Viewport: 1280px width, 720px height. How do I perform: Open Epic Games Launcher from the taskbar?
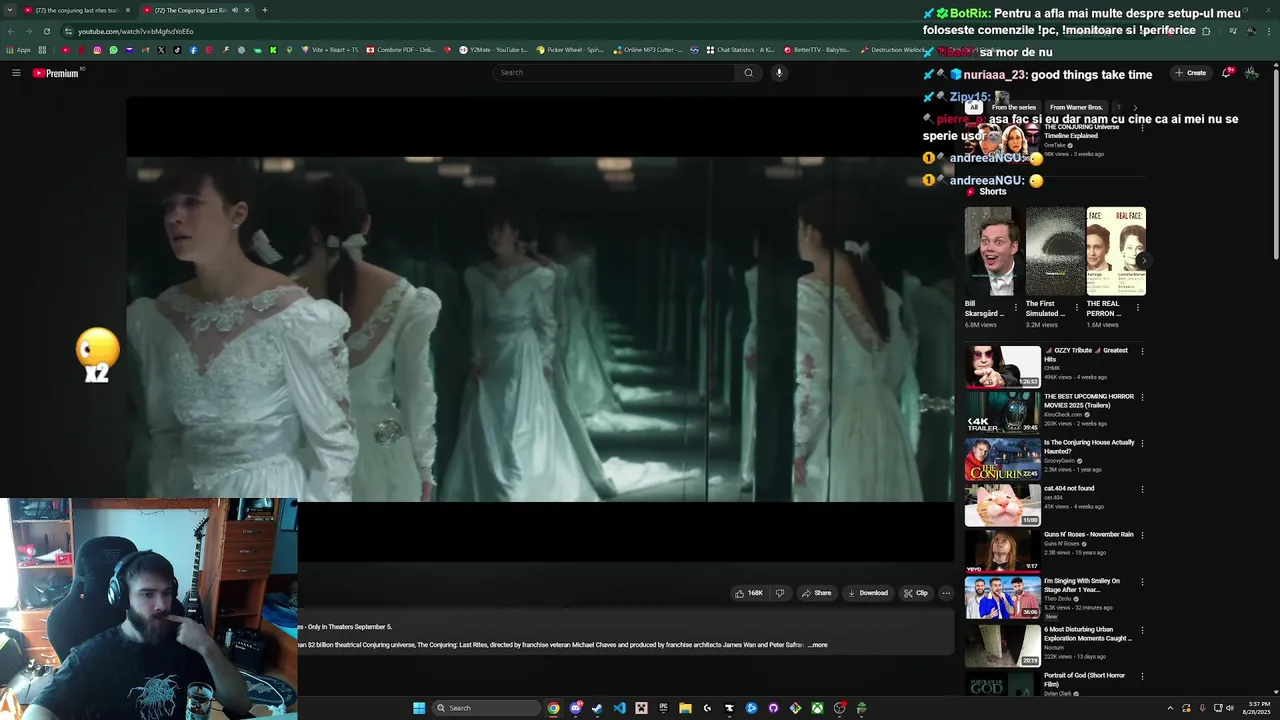pos(663,708)
